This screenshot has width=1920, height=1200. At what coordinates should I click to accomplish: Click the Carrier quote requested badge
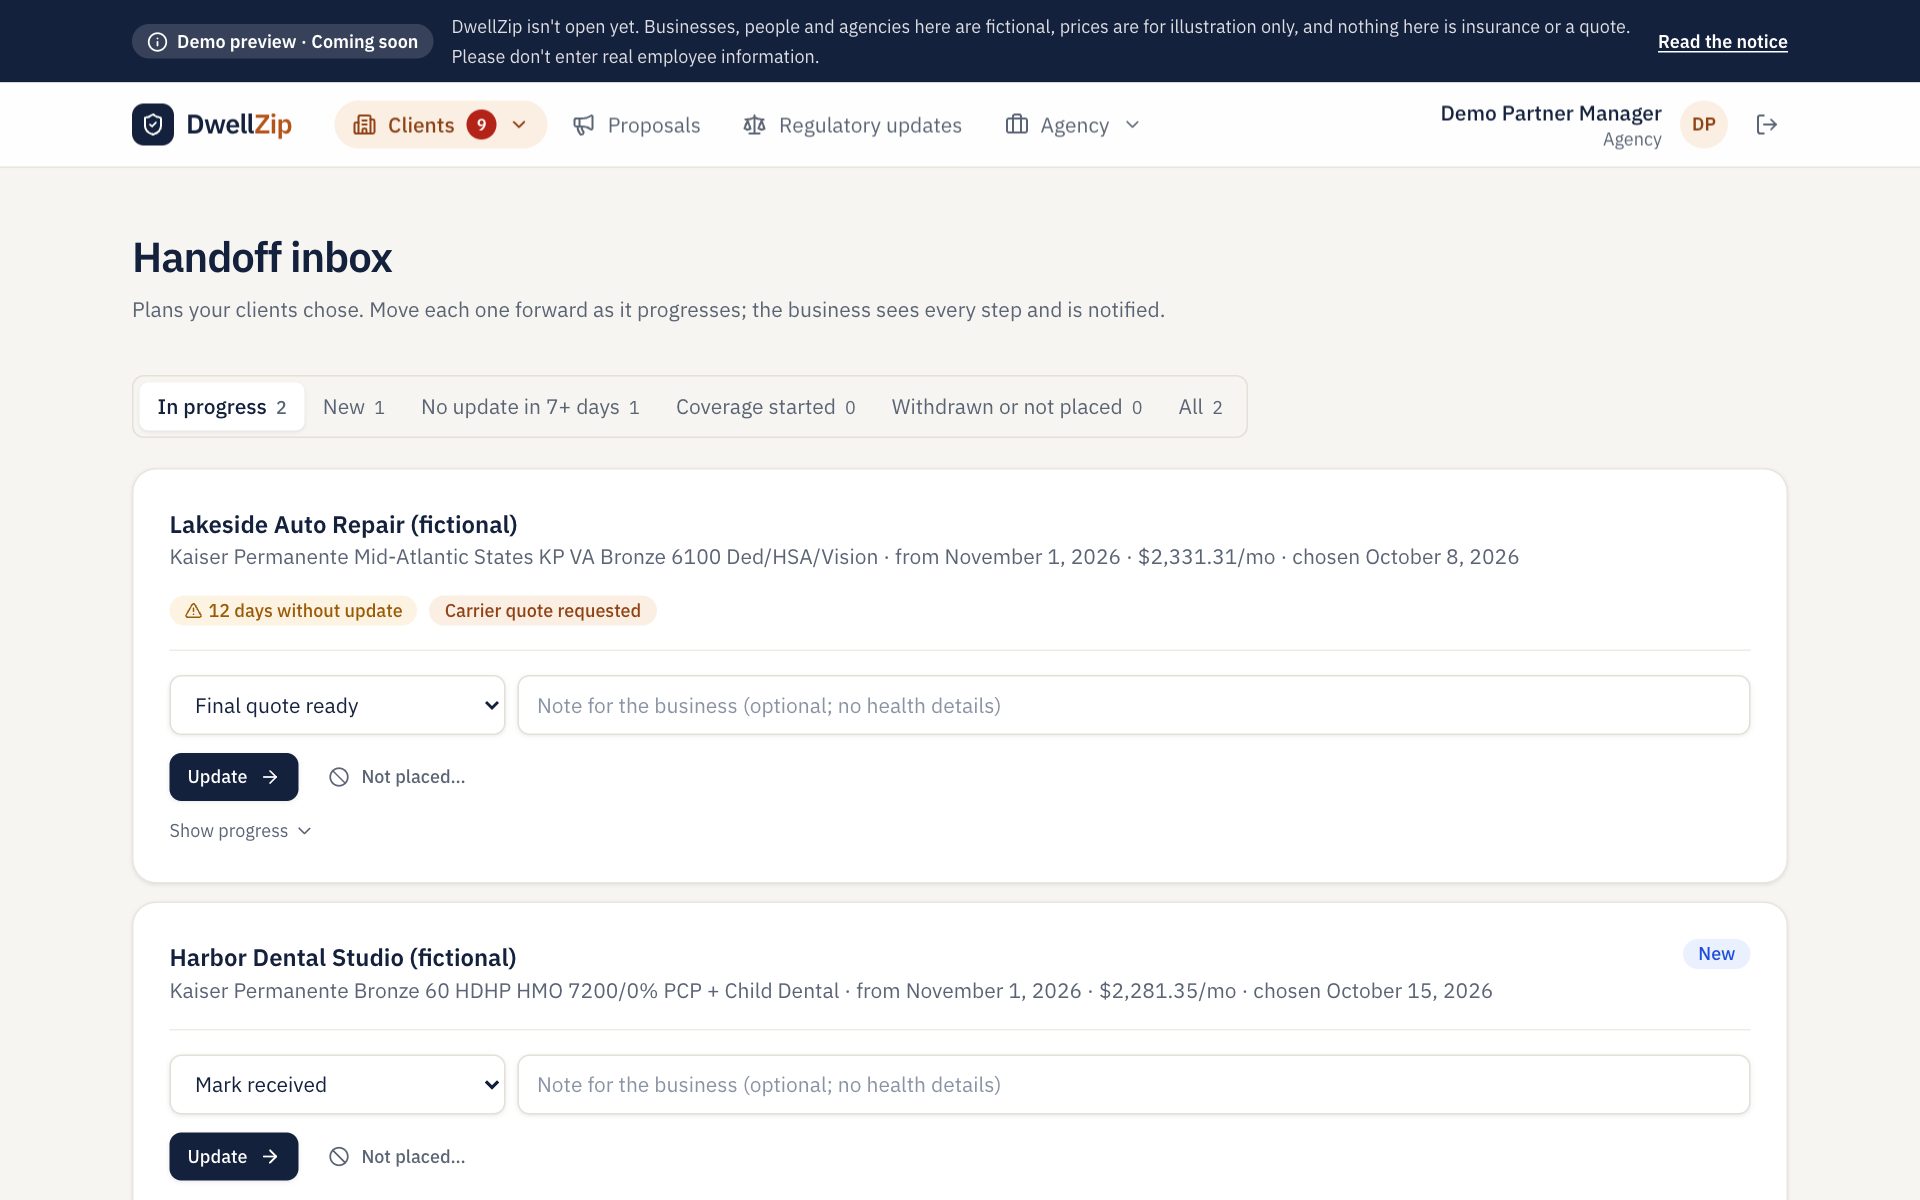coord(542,611)
